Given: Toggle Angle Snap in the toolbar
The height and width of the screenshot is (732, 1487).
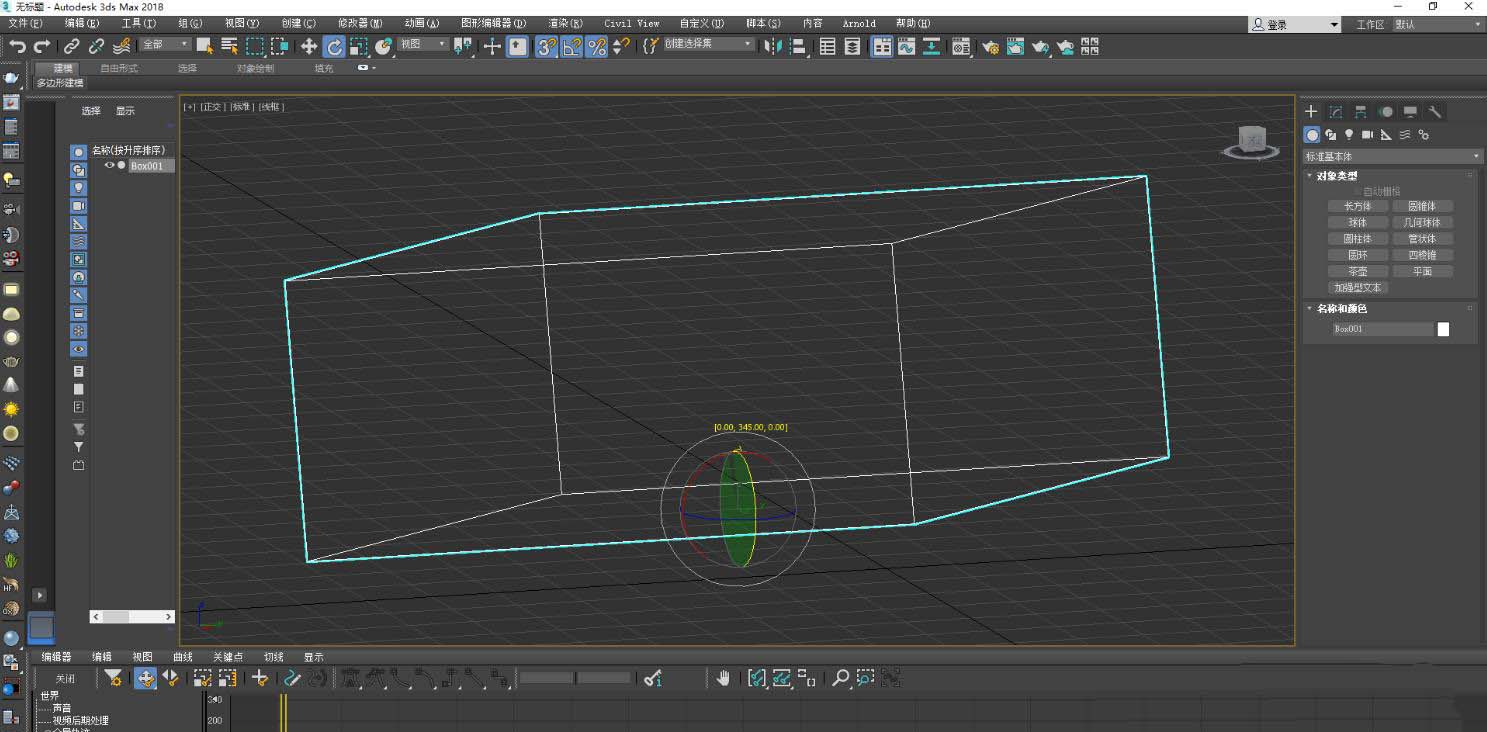Looking at the screenshot, I should 571,46.
